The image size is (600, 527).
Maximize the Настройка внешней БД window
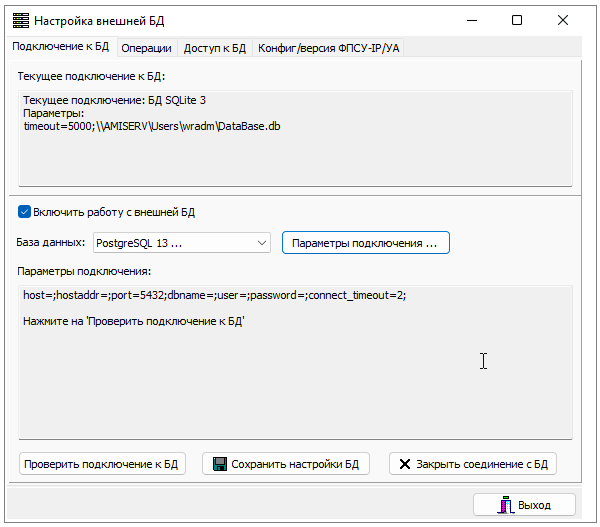click(x=517, y=20)
